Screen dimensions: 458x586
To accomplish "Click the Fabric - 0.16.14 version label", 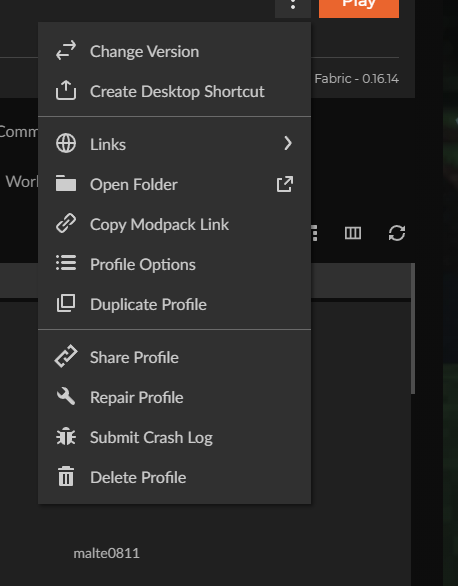I will tap(356, 79).
